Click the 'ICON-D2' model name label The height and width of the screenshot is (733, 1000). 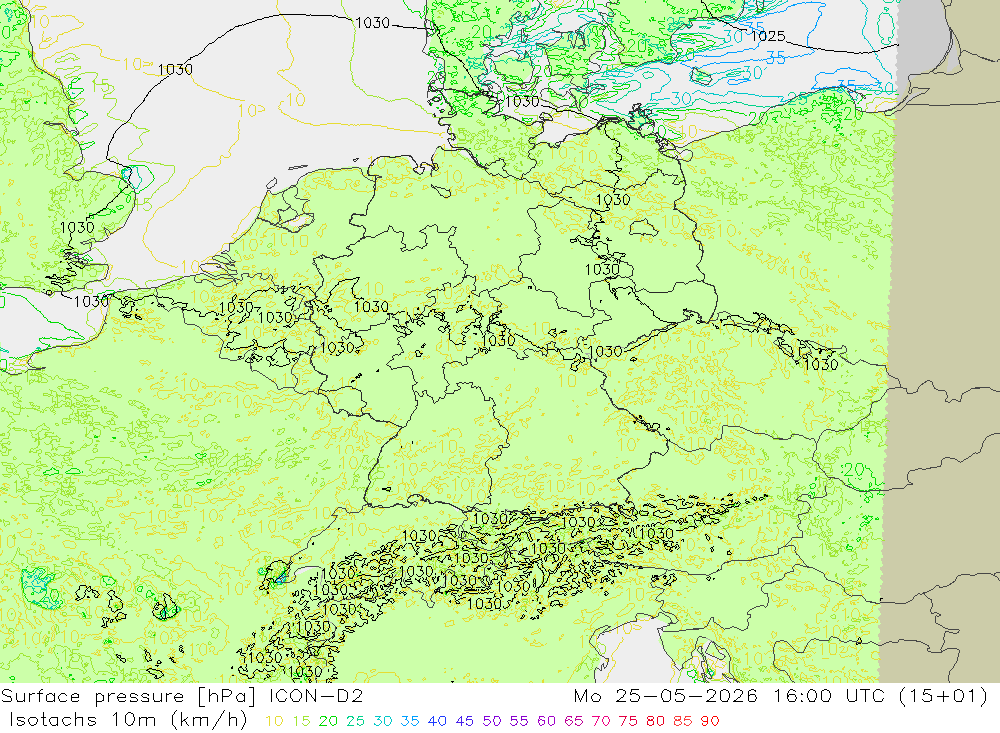click(x=316, y=695)
